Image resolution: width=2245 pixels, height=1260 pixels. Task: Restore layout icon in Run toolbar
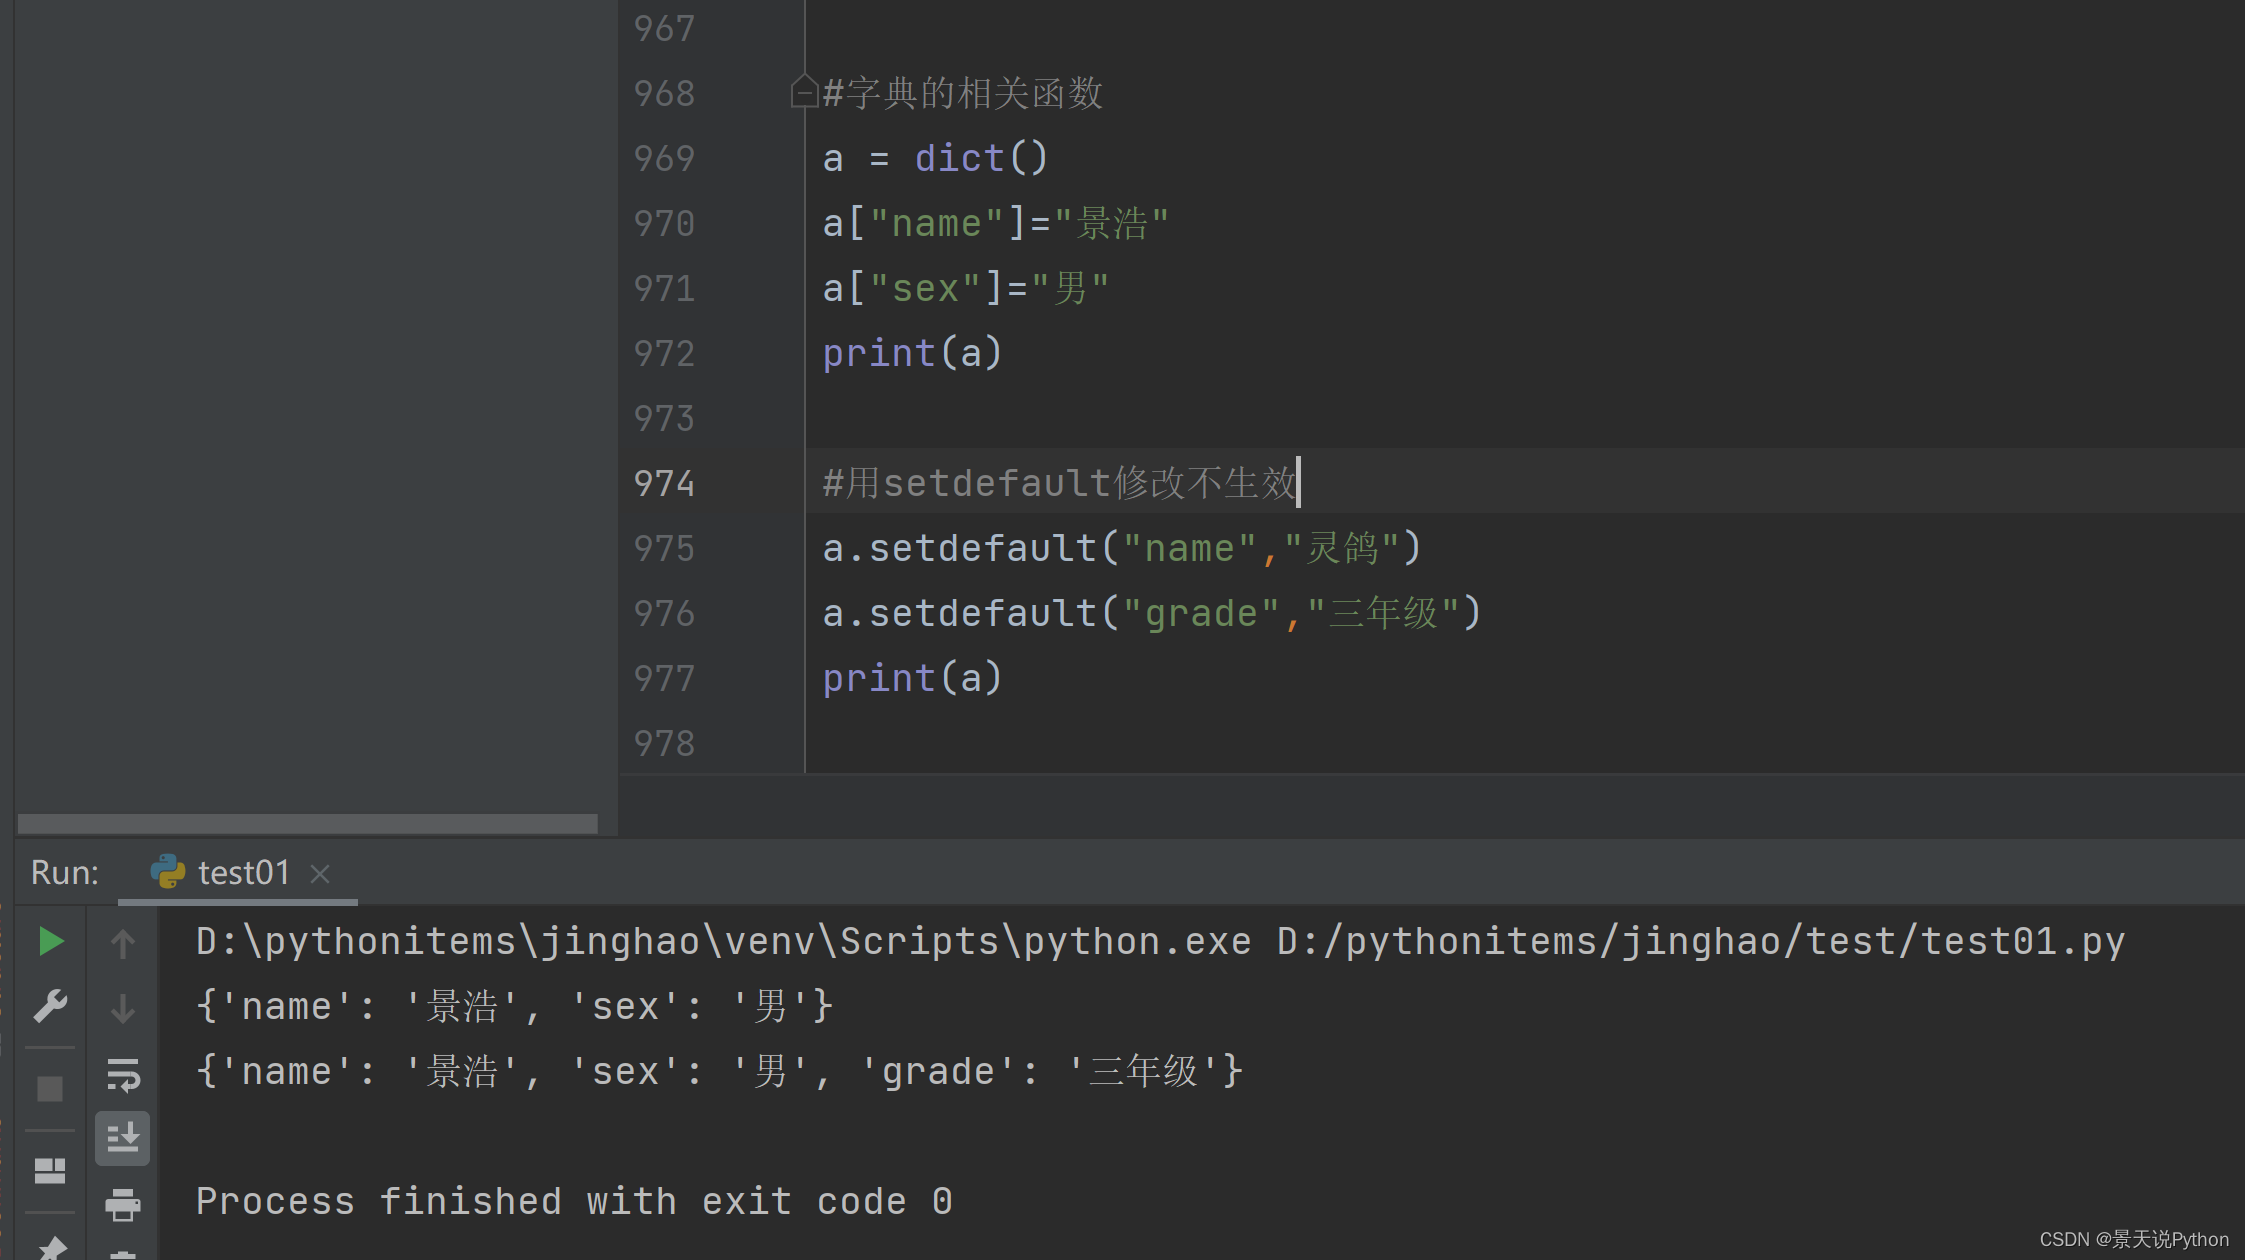point(50,1171)
